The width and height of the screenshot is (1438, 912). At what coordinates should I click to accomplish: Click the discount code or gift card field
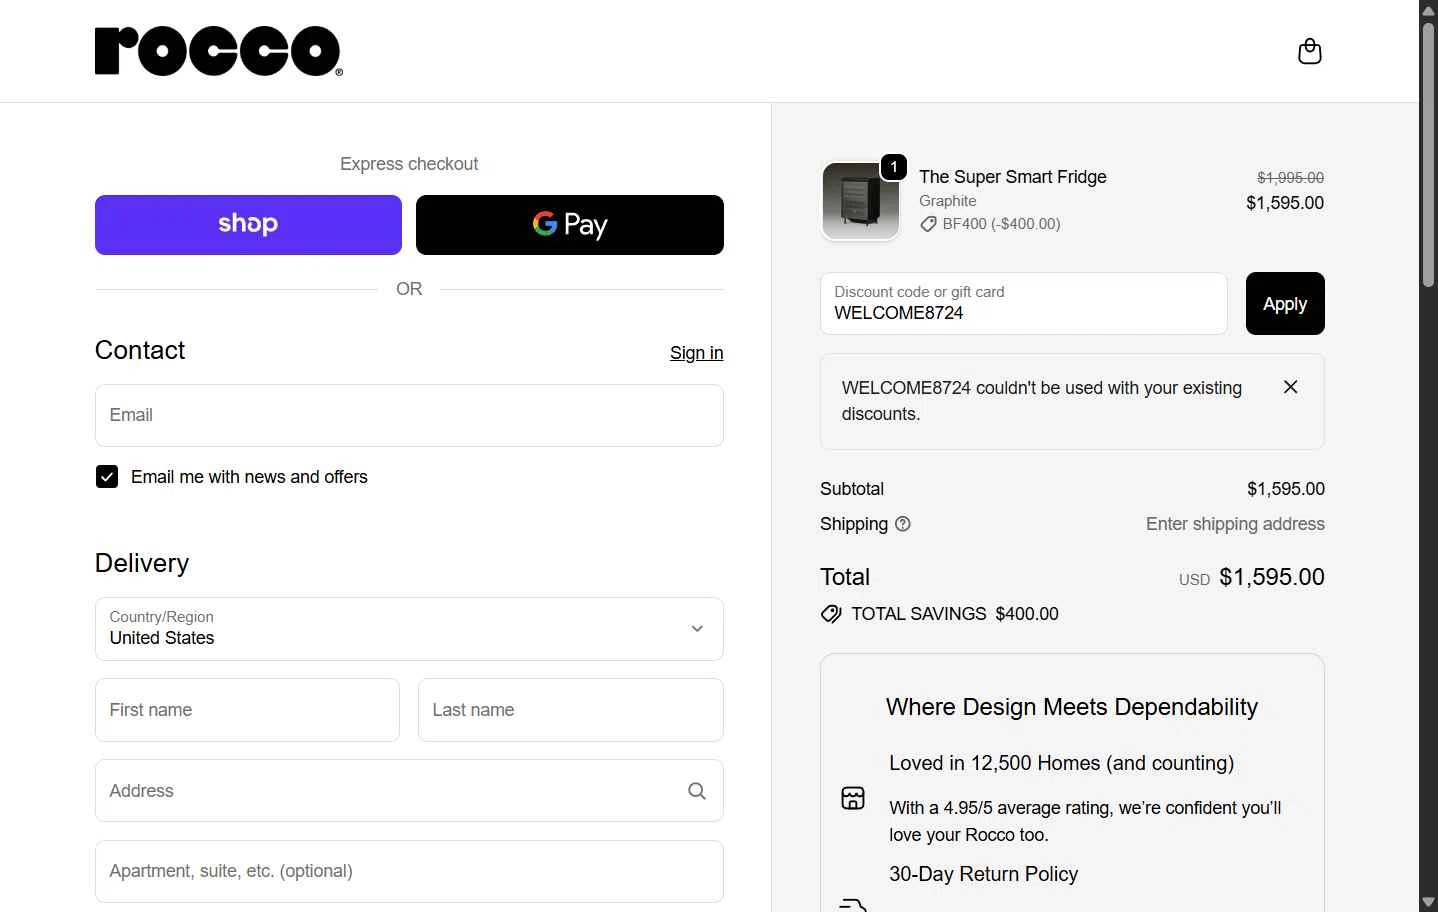click(x=1023, y=304)
